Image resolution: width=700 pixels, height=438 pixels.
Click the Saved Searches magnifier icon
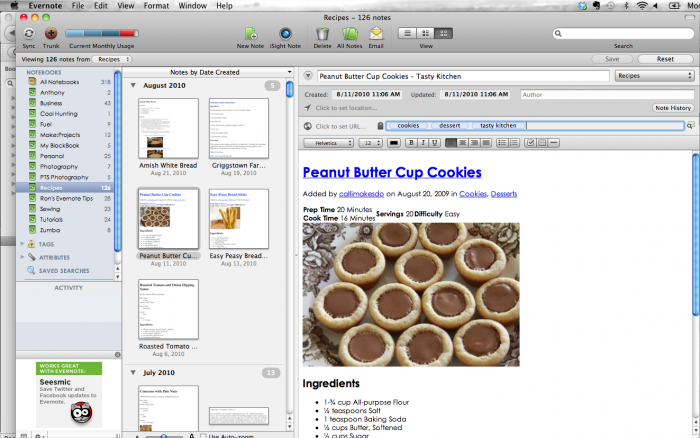31,270
